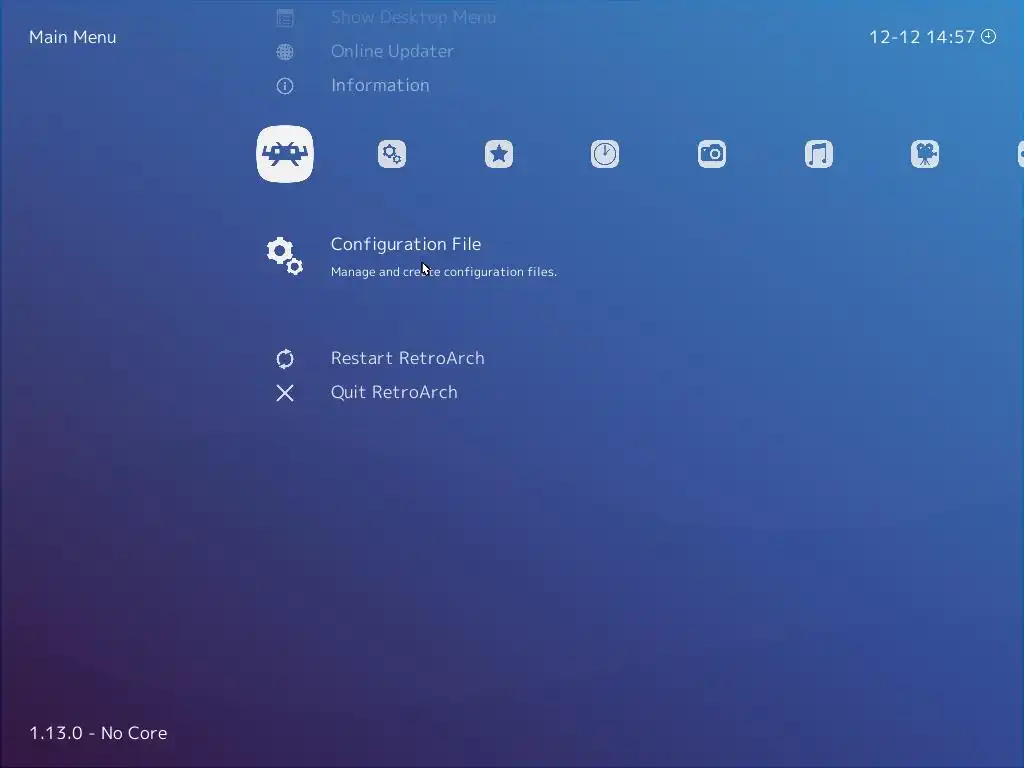This screenshot has height=768, width=1024.
Task: Click the '12-12 14:57' date and time
Action: [921, 37]
